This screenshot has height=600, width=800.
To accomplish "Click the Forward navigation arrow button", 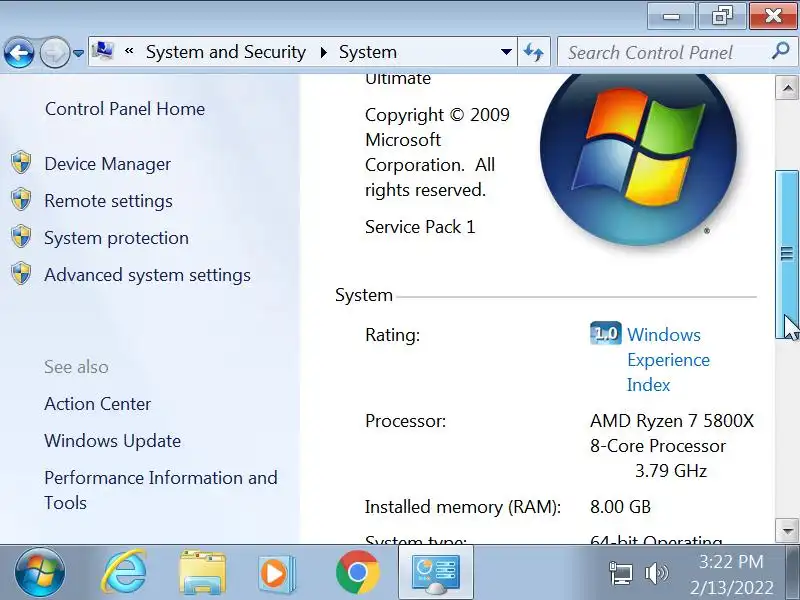I will [x=54, y=52].
